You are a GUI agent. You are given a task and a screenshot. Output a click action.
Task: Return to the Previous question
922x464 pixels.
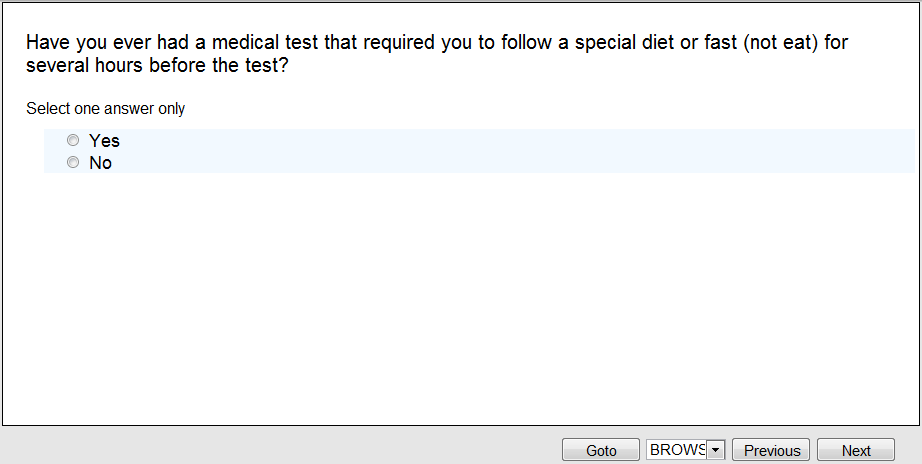[771, 450]
